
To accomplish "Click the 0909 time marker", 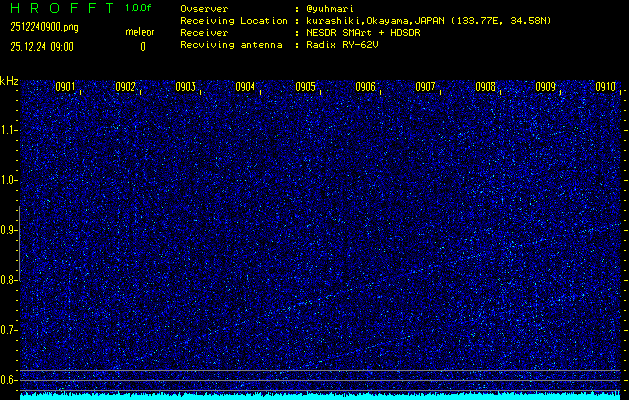I will [546, 87].
